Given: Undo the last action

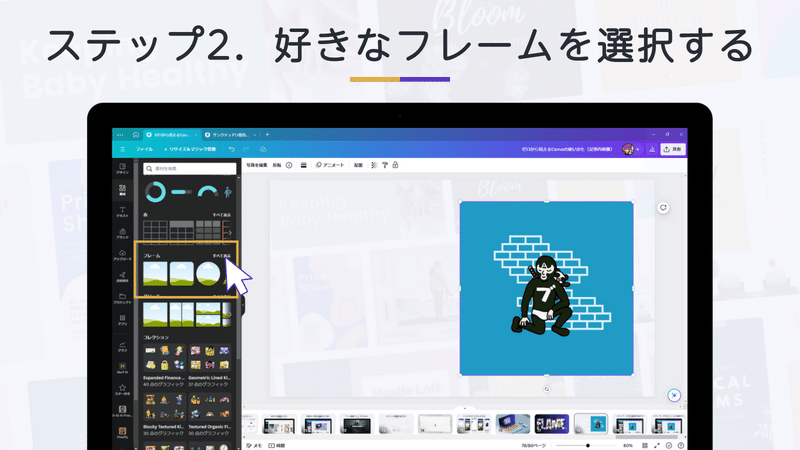Looking at the screenshot, I should click(x=232, y=149).
